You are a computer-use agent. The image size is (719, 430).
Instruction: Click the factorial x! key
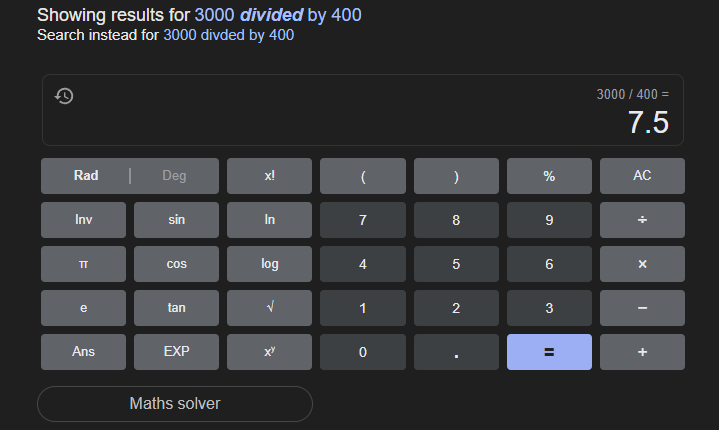point(269,176)
